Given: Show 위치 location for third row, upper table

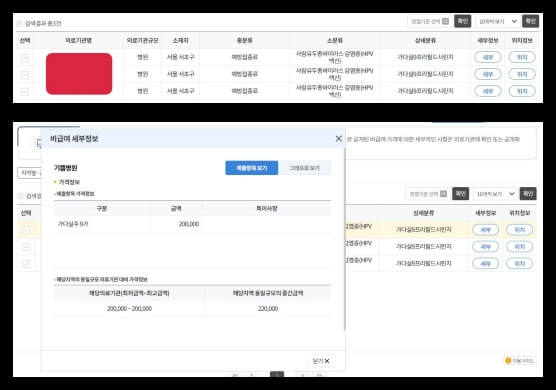Looking at the screenshot, I should click(522, 91).
